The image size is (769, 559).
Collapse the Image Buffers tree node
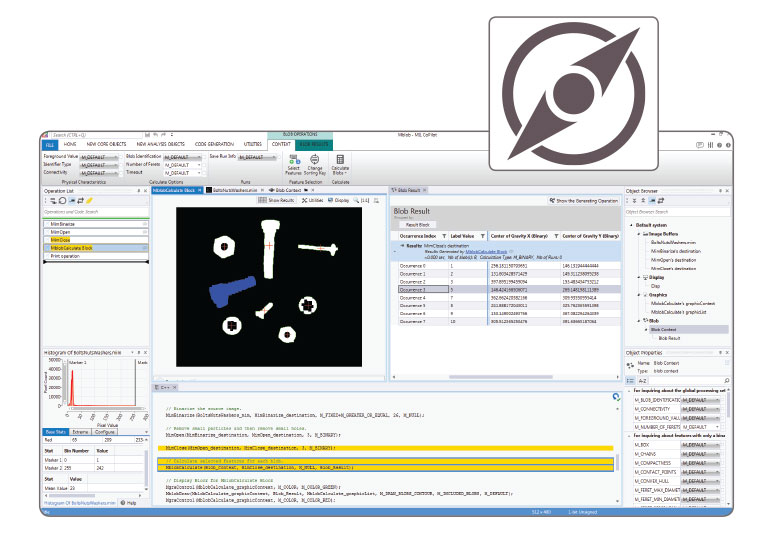(x=639, y=234)
